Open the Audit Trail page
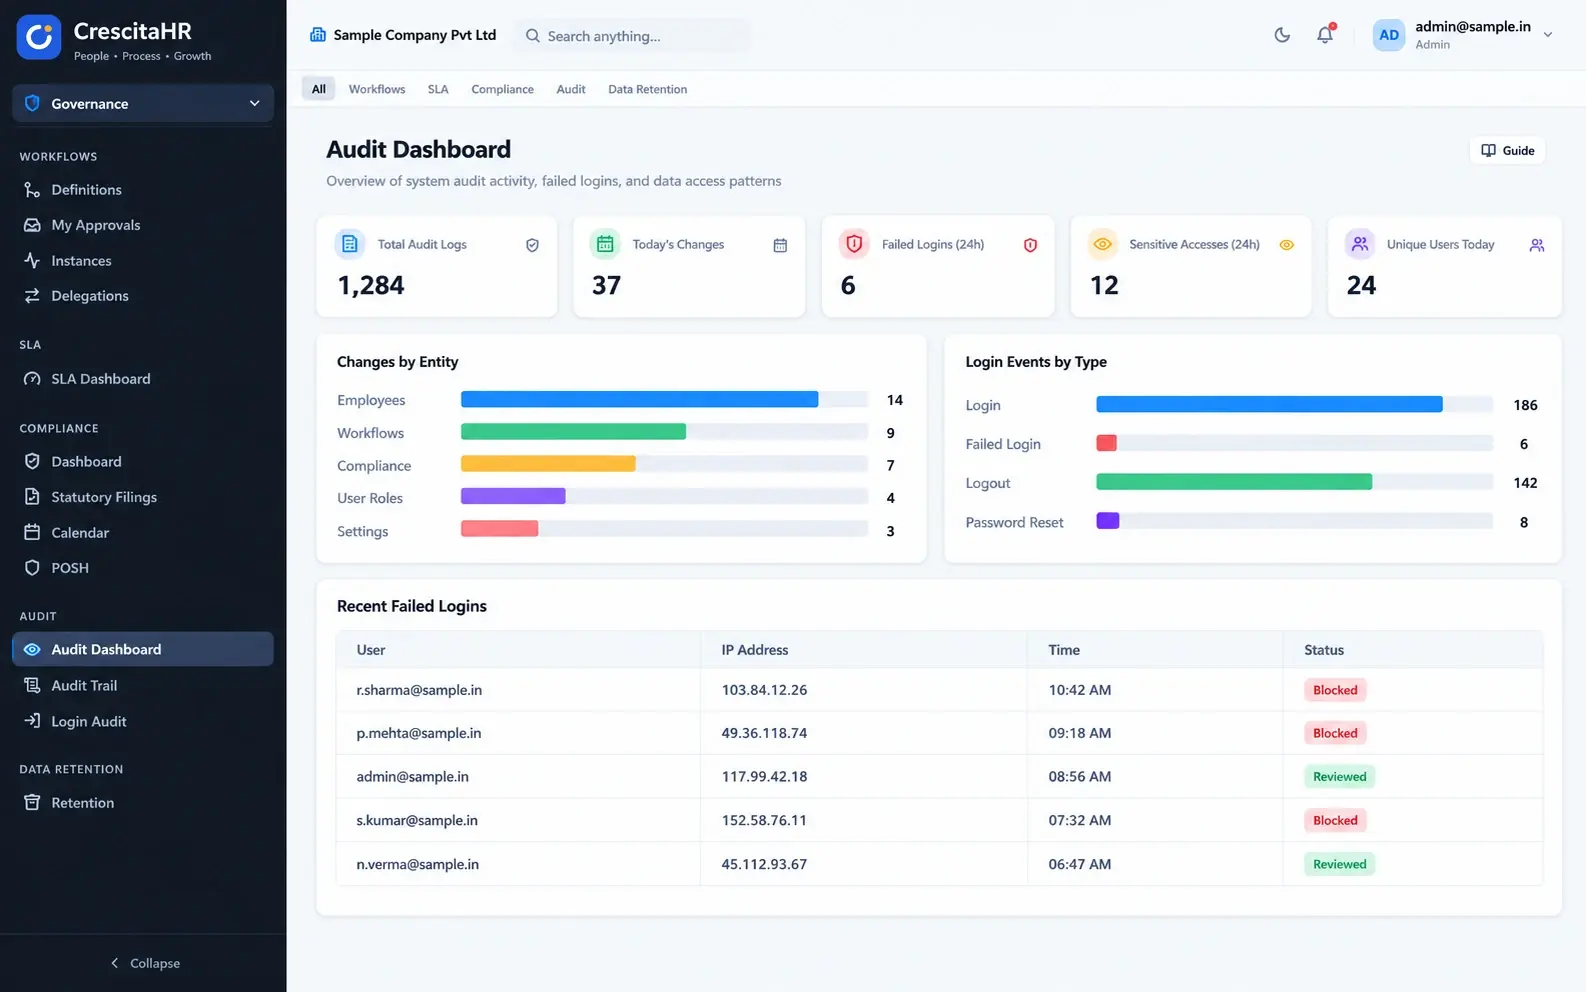Screen dimensions: 1586x992 (143, 685)
